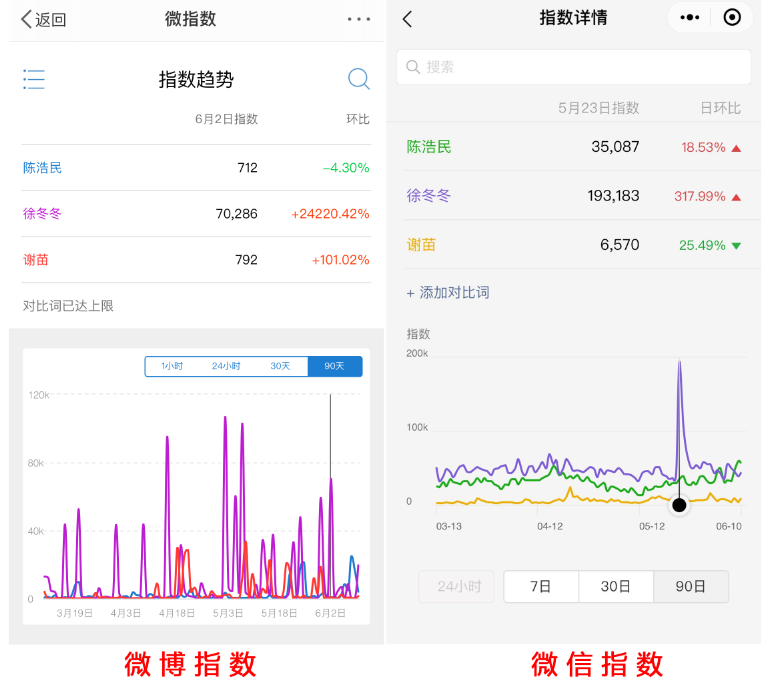Switch Weibo chart to 30天

[280, 366]
